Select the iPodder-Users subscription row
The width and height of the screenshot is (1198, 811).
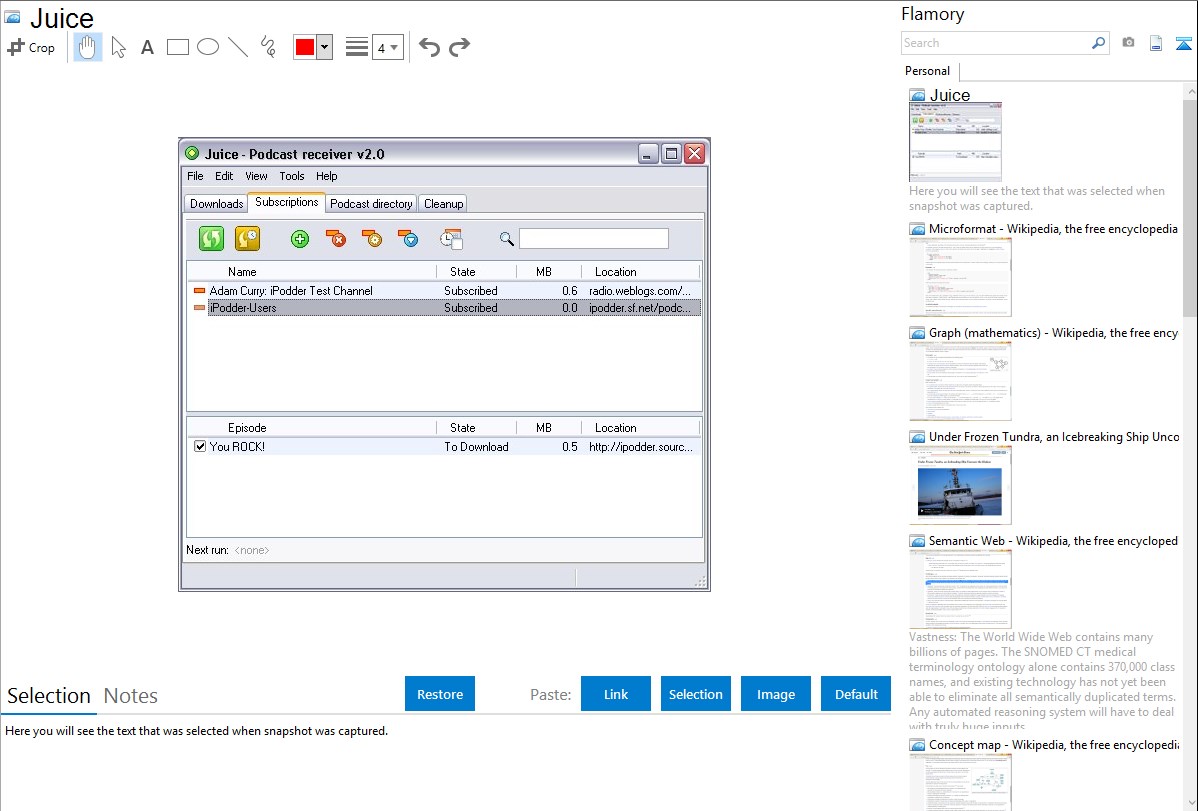click(x=444, y=307)
